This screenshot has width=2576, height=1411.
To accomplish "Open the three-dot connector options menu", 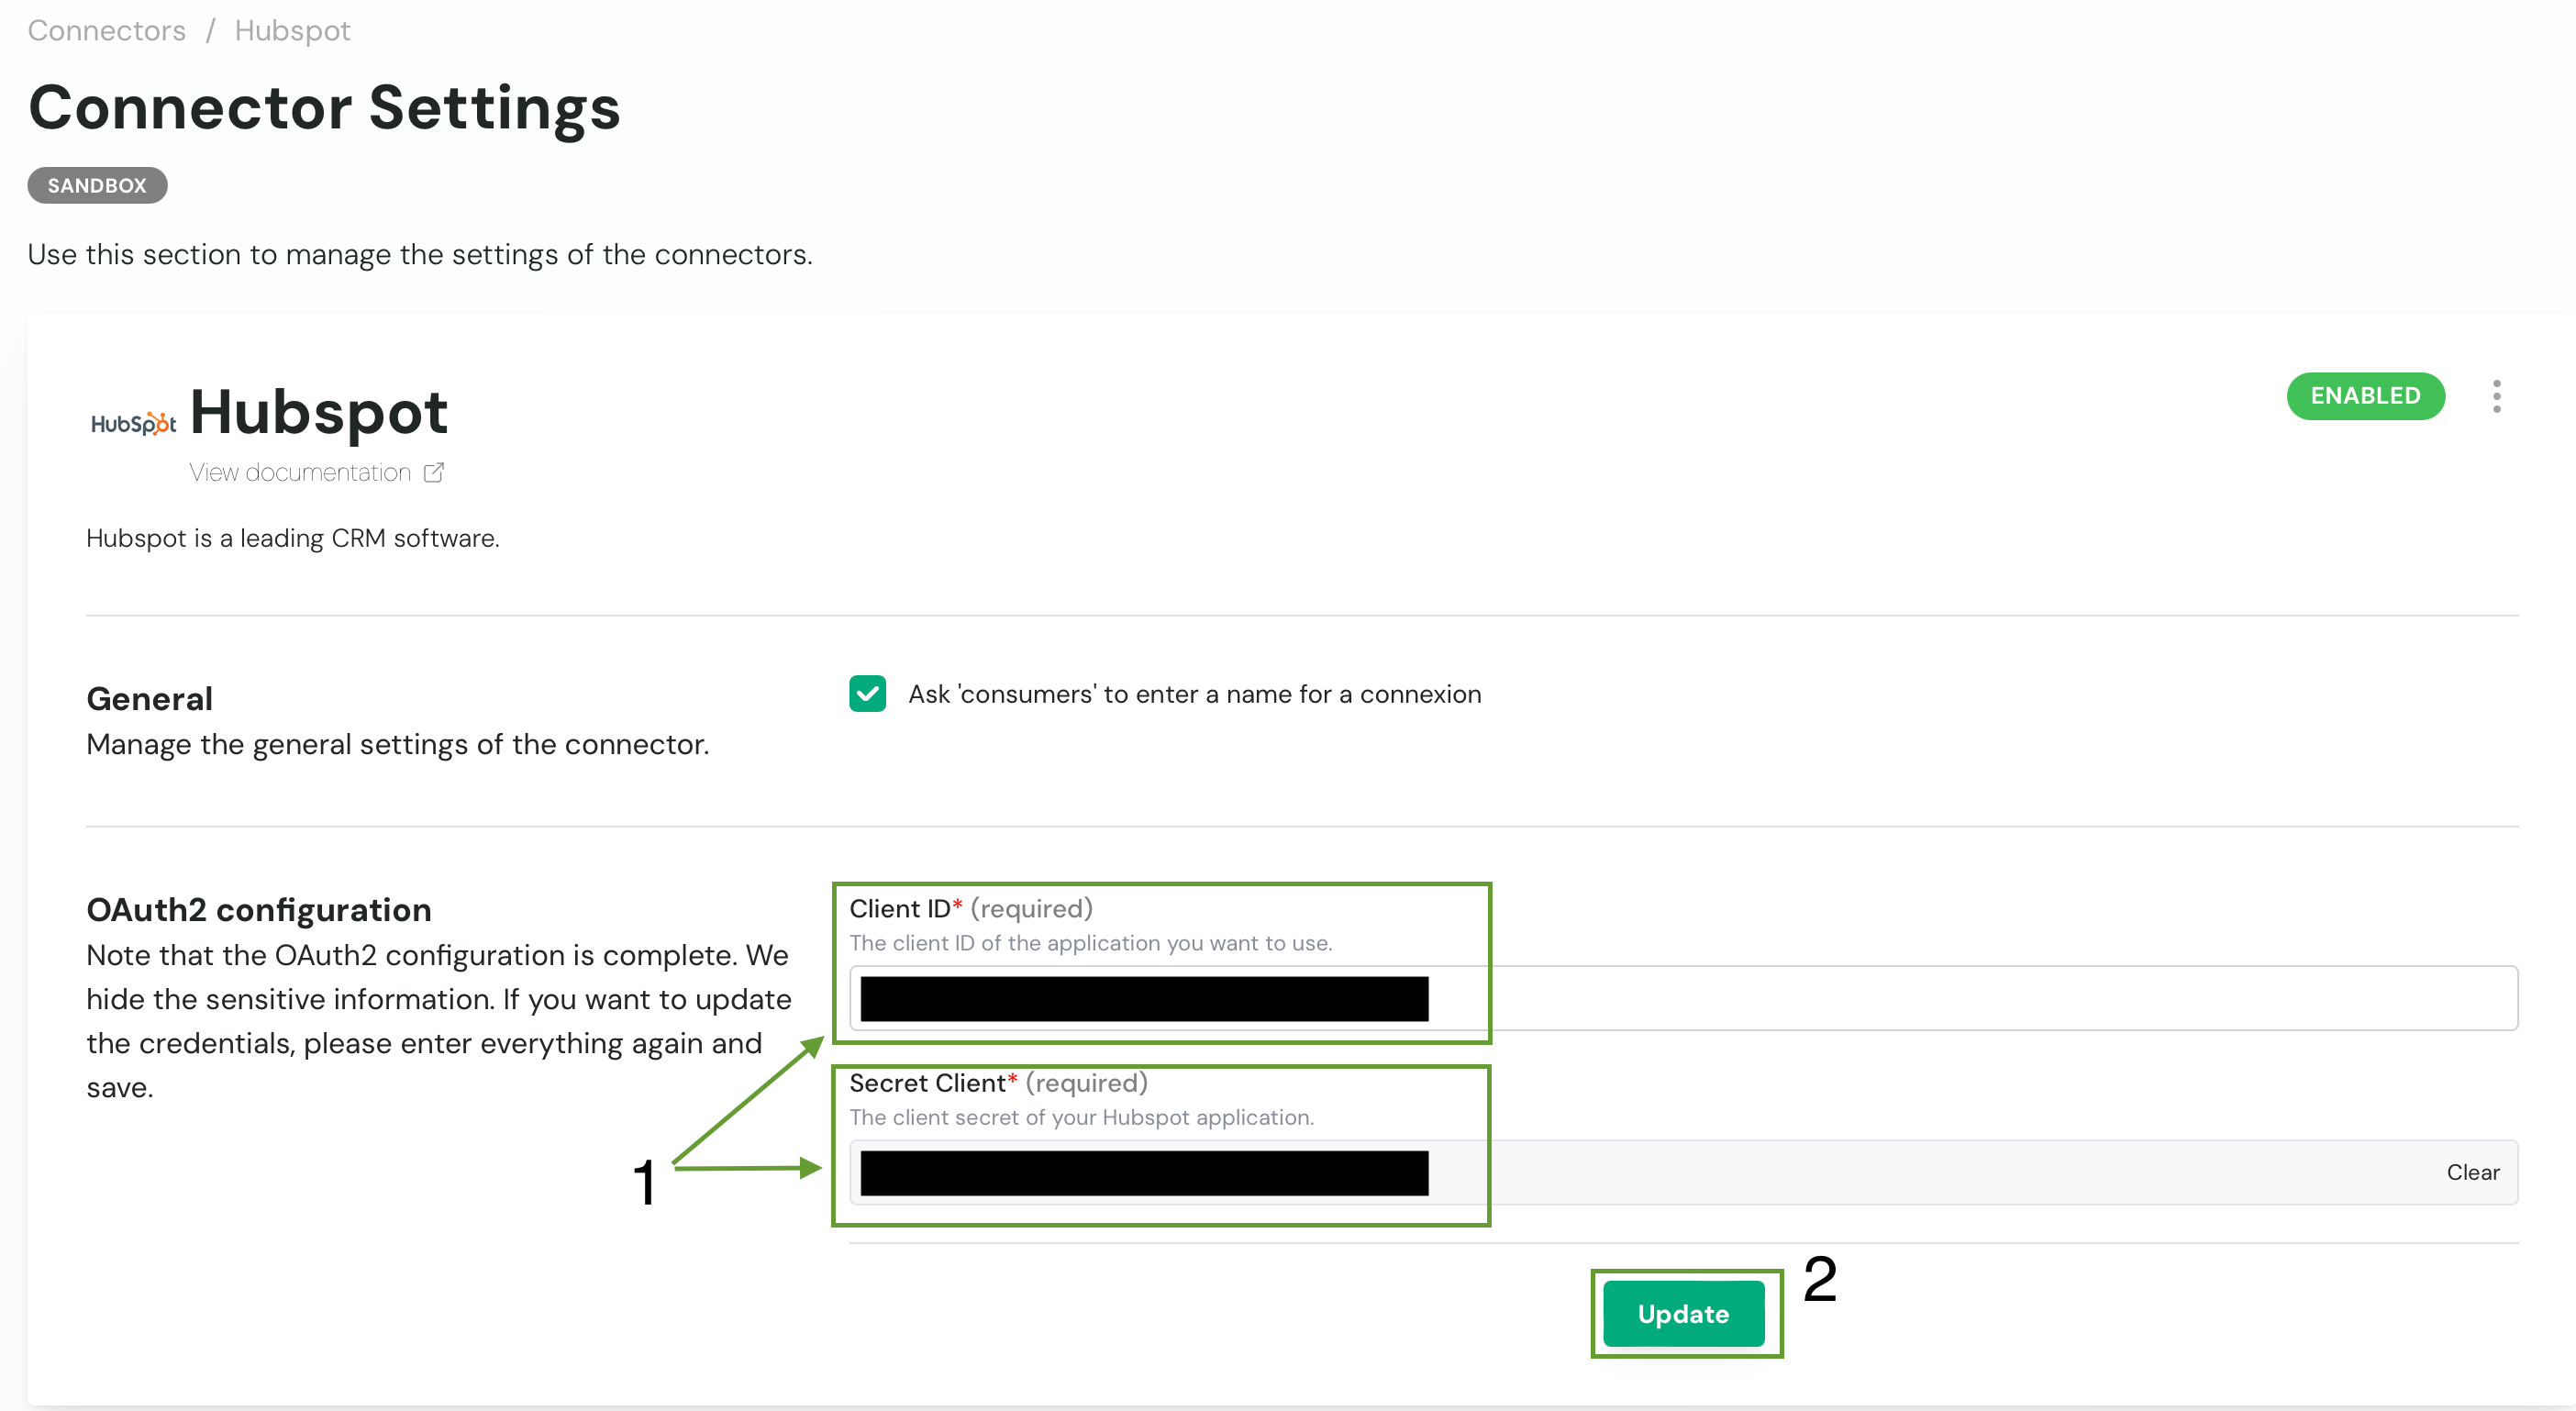I will click(x=2497, y=396).
